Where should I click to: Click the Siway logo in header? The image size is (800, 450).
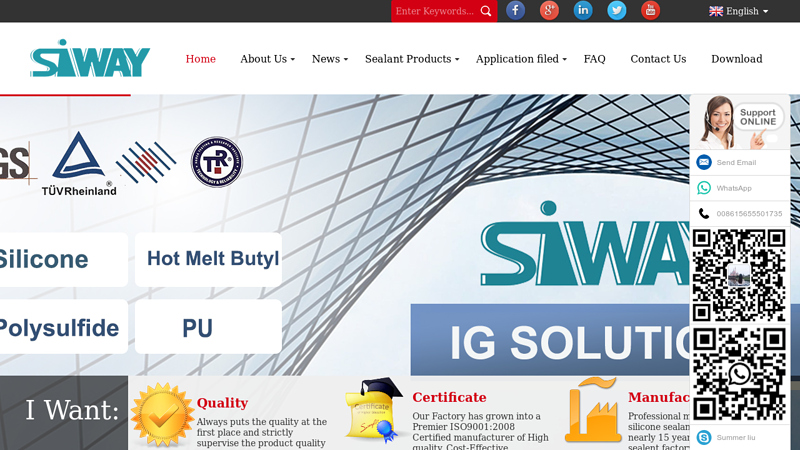90,58
